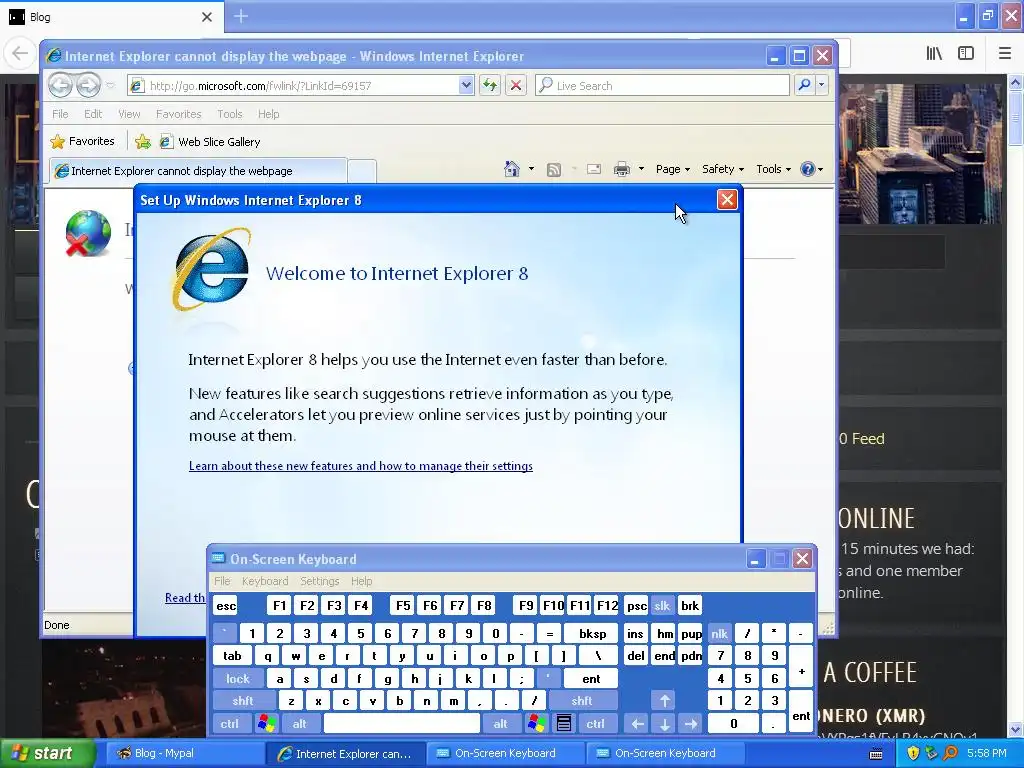Click the Help question mark icon in IE
This screenshot has height=768, width=1024.
pos(808,169)
